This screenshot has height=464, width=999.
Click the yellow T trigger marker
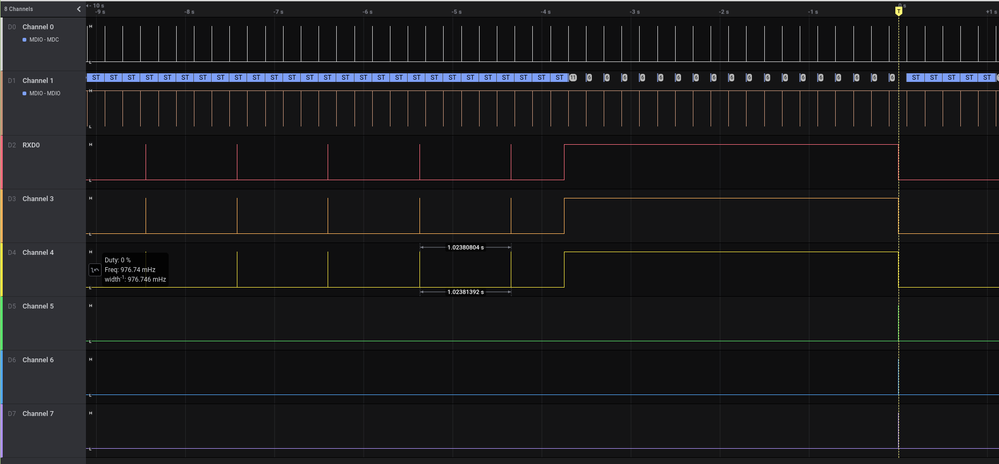[x=898, y=11]
